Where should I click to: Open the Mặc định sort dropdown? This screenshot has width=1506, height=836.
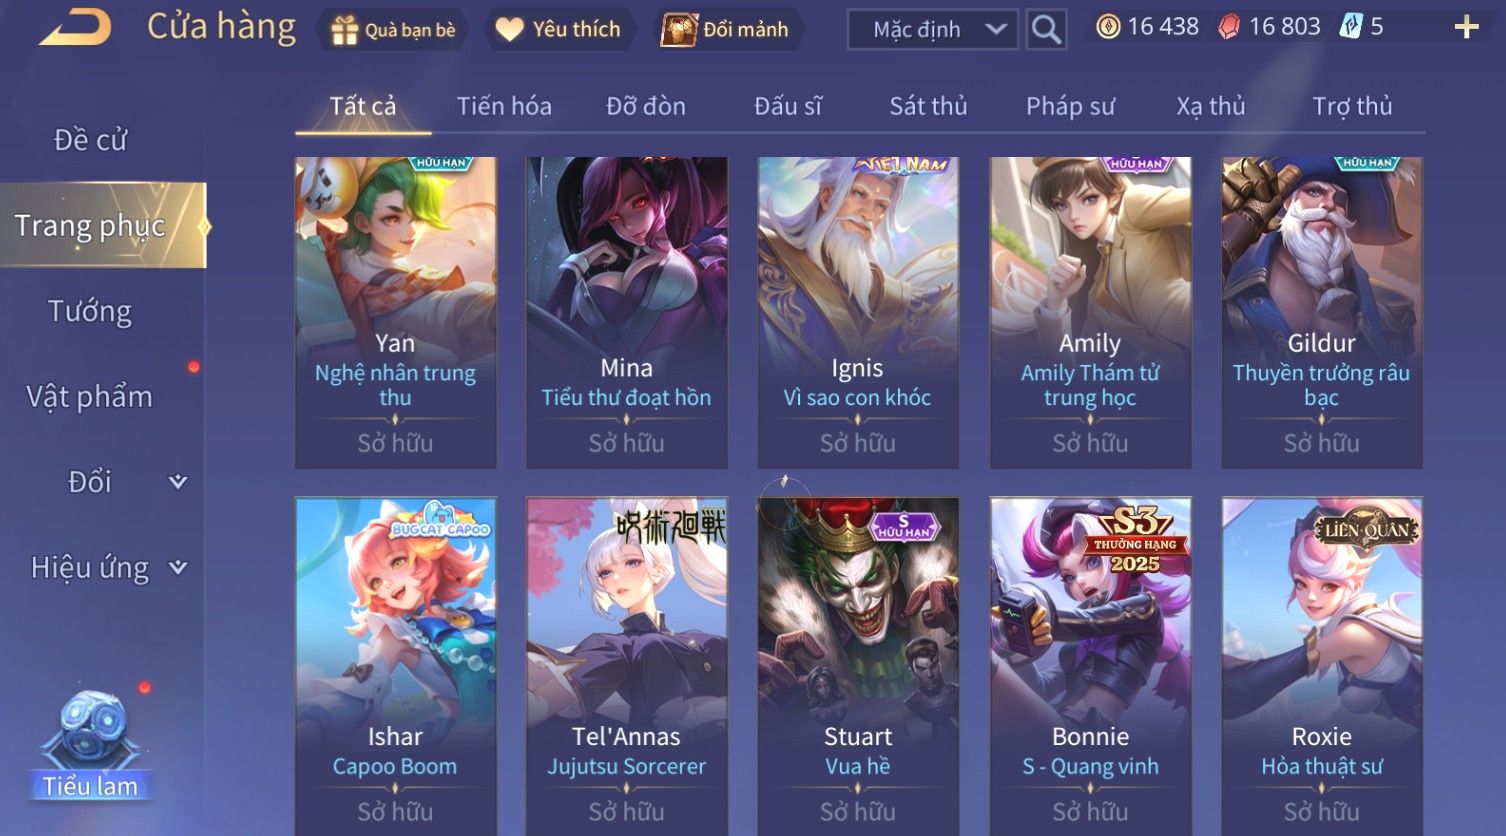(933, 30)
